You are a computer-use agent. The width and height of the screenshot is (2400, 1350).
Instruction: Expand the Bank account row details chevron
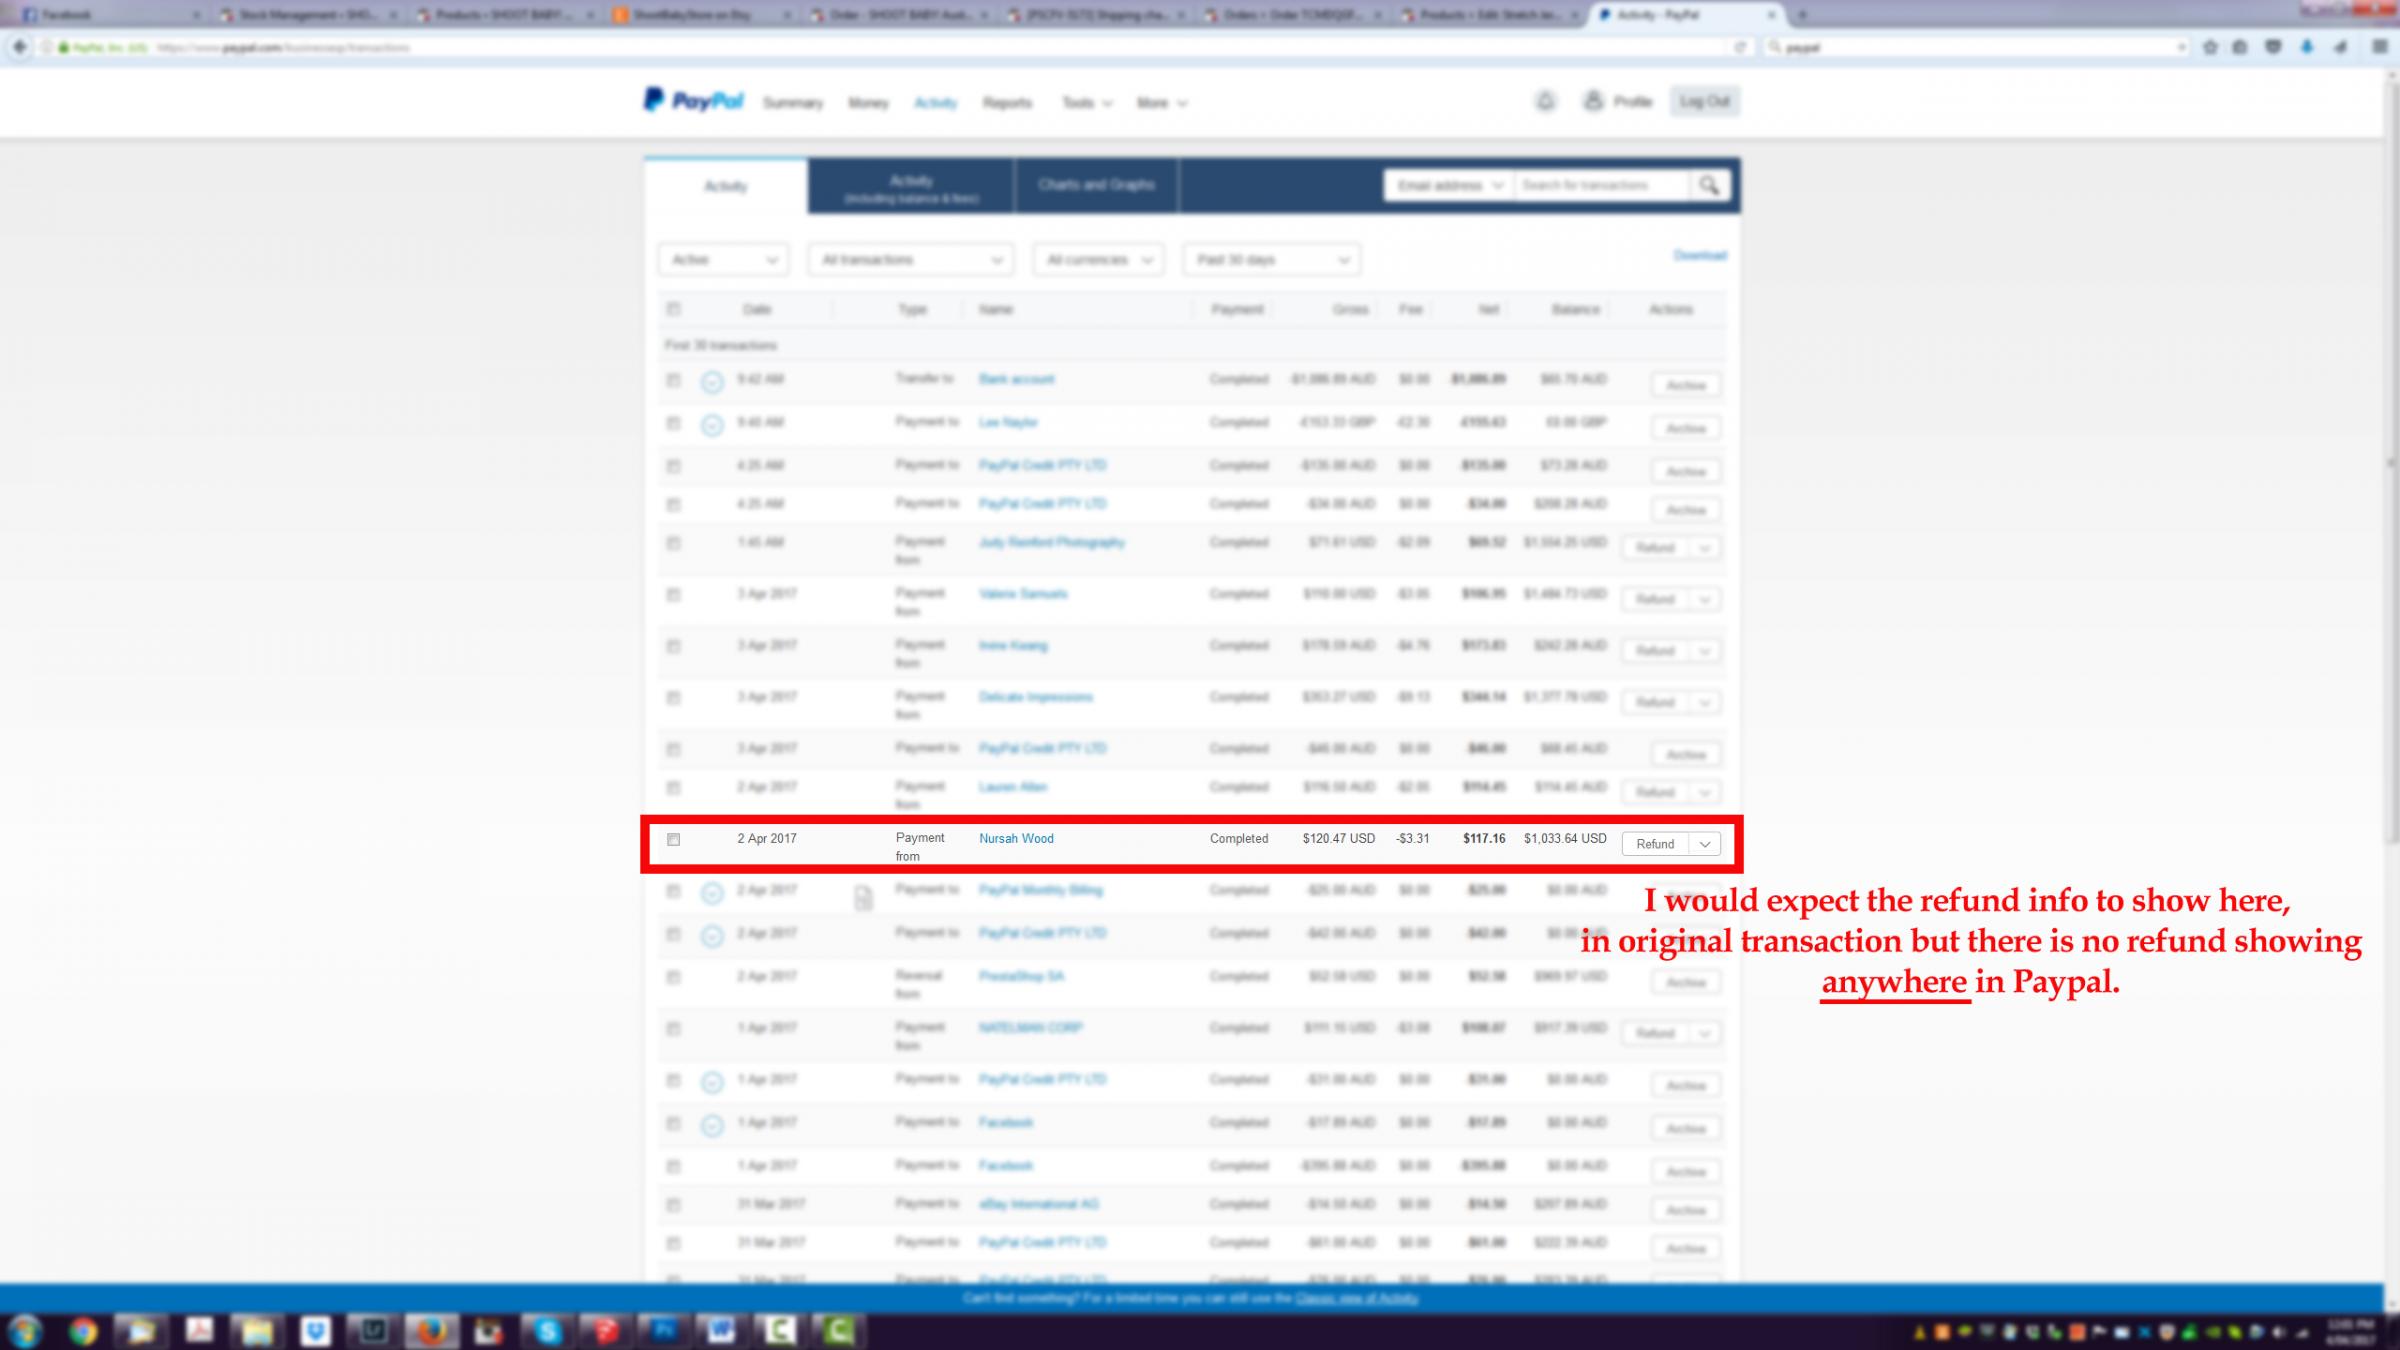(x=712, y=382)
